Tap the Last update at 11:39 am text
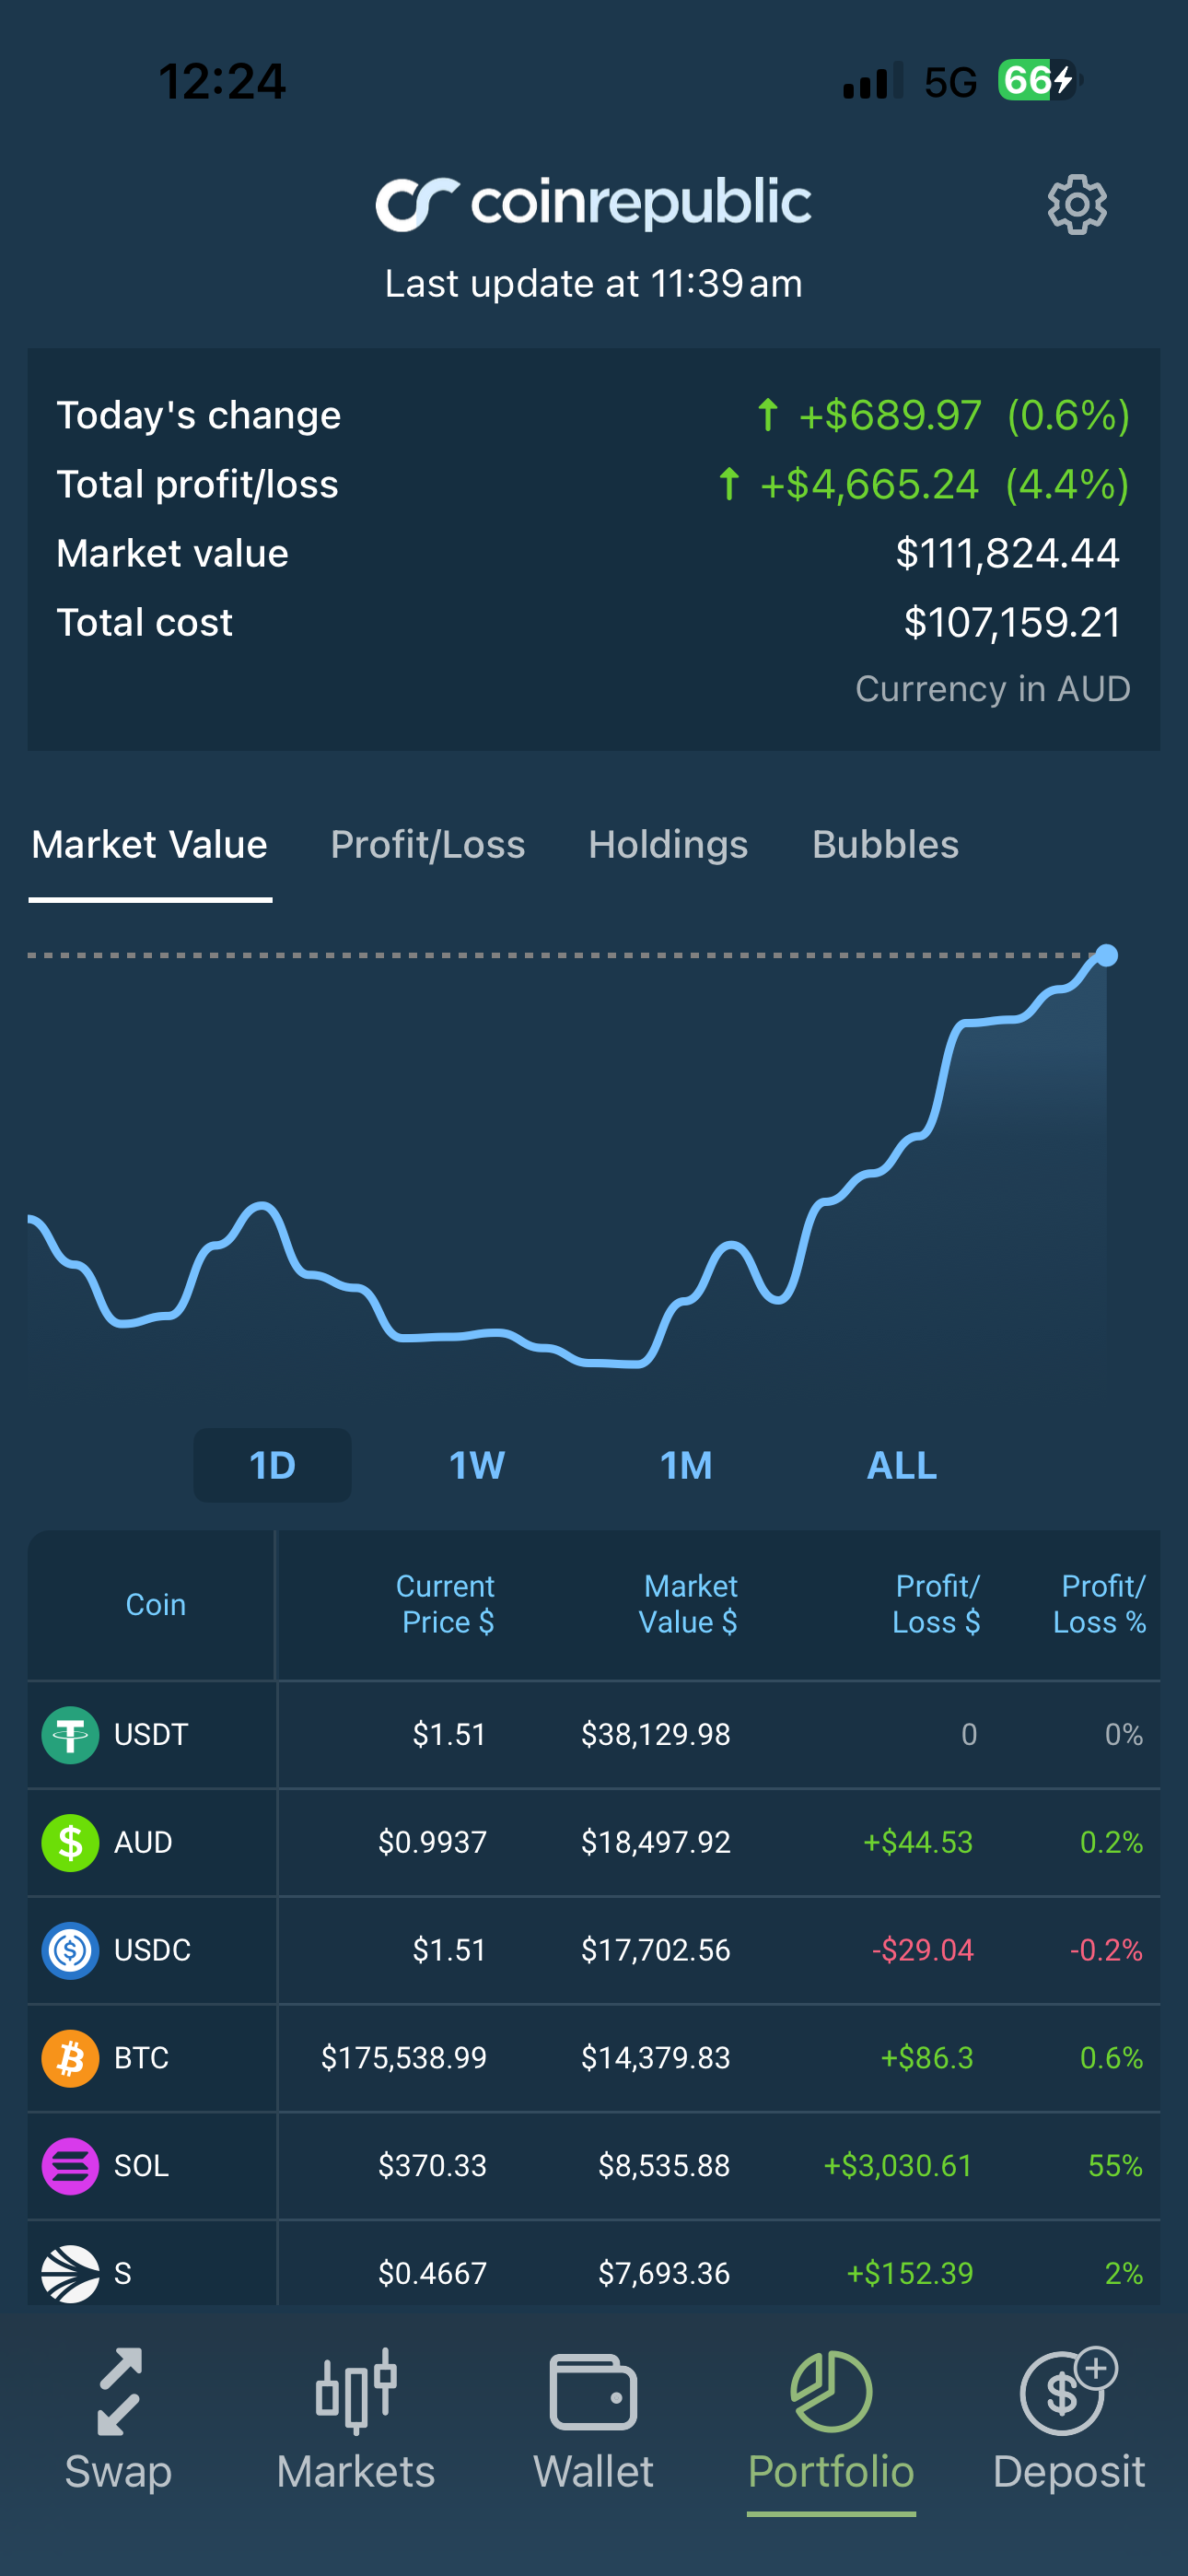The width and height of the screenshot is (1188, 2576). tap(593, 284)
